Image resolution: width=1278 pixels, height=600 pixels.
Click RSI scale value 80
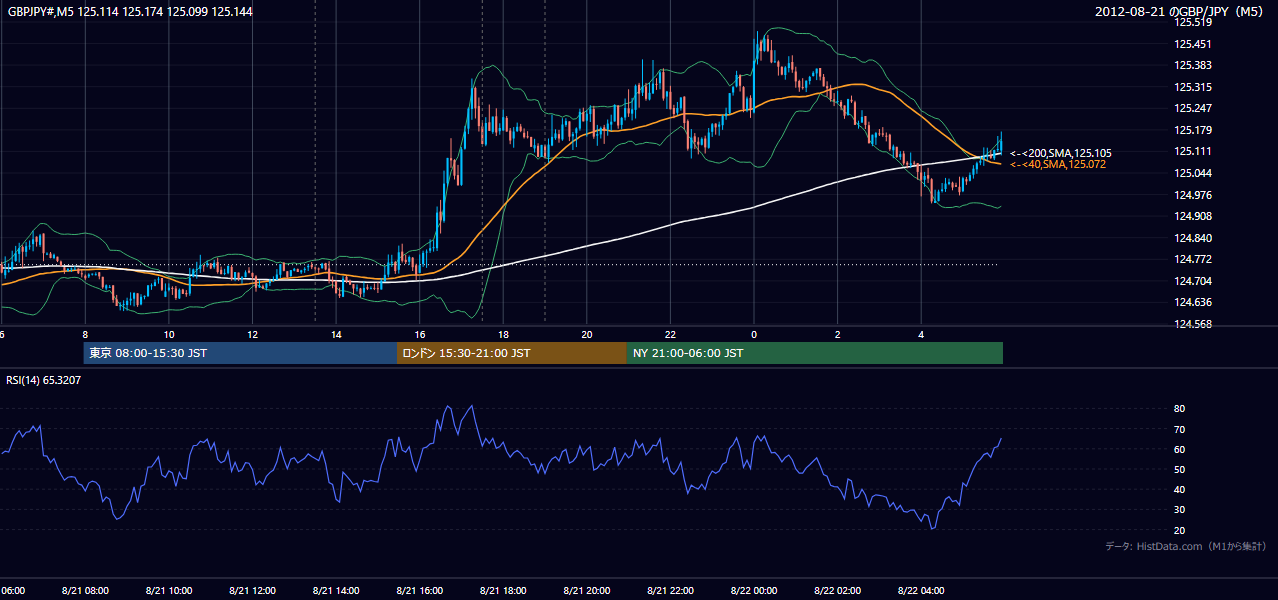[1180, 409]
